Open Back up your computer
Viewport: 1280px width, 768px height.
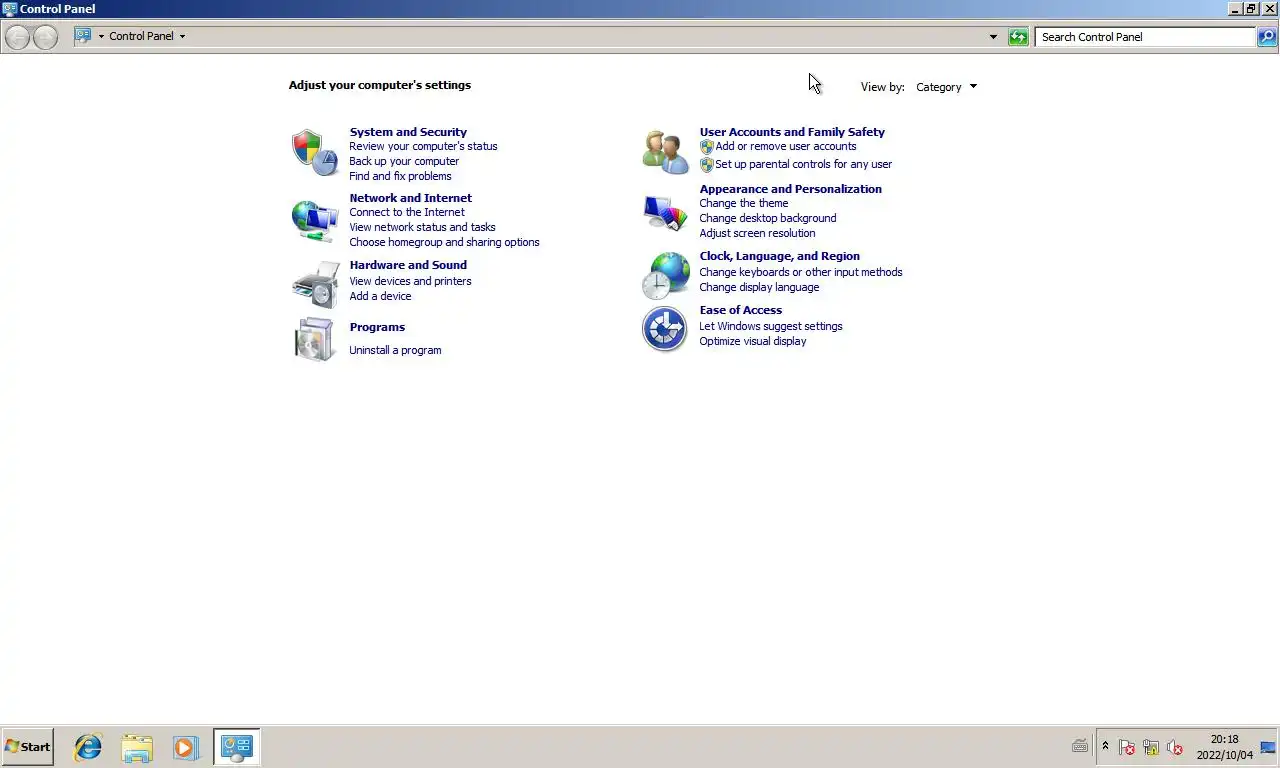(x=404, y=161)
